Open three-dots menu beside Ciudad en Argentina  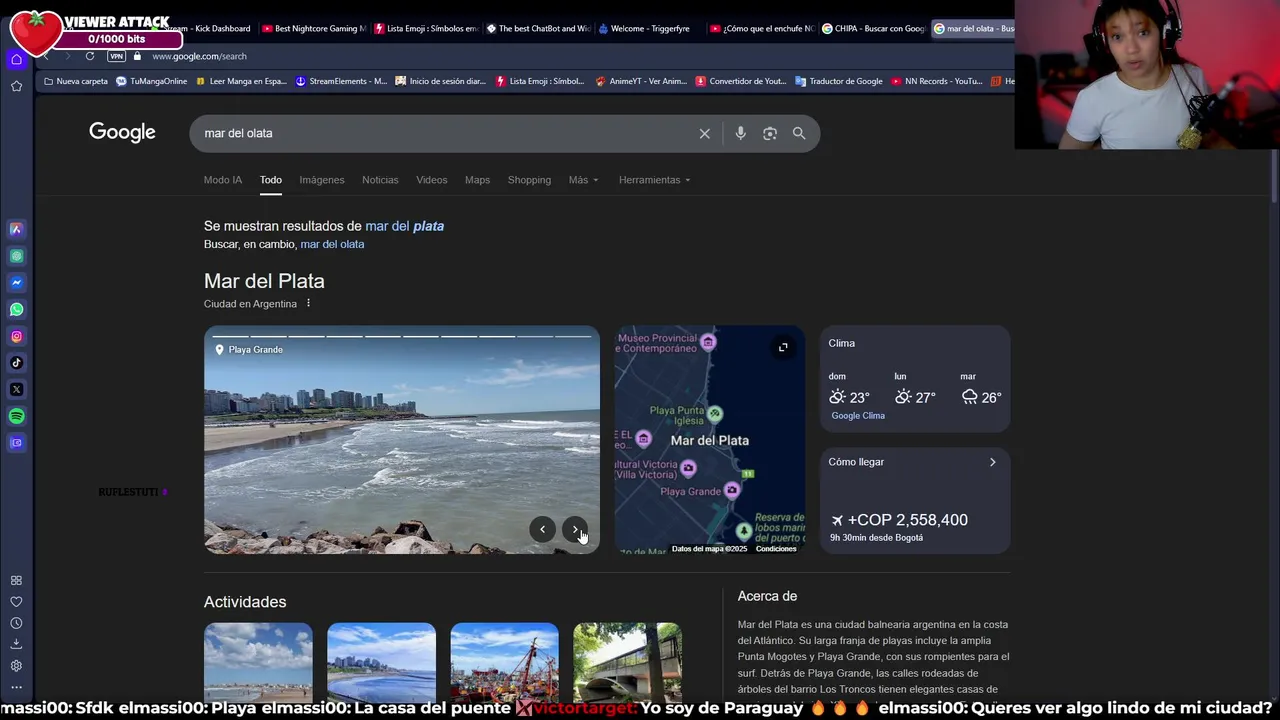[x=308, y=303]
